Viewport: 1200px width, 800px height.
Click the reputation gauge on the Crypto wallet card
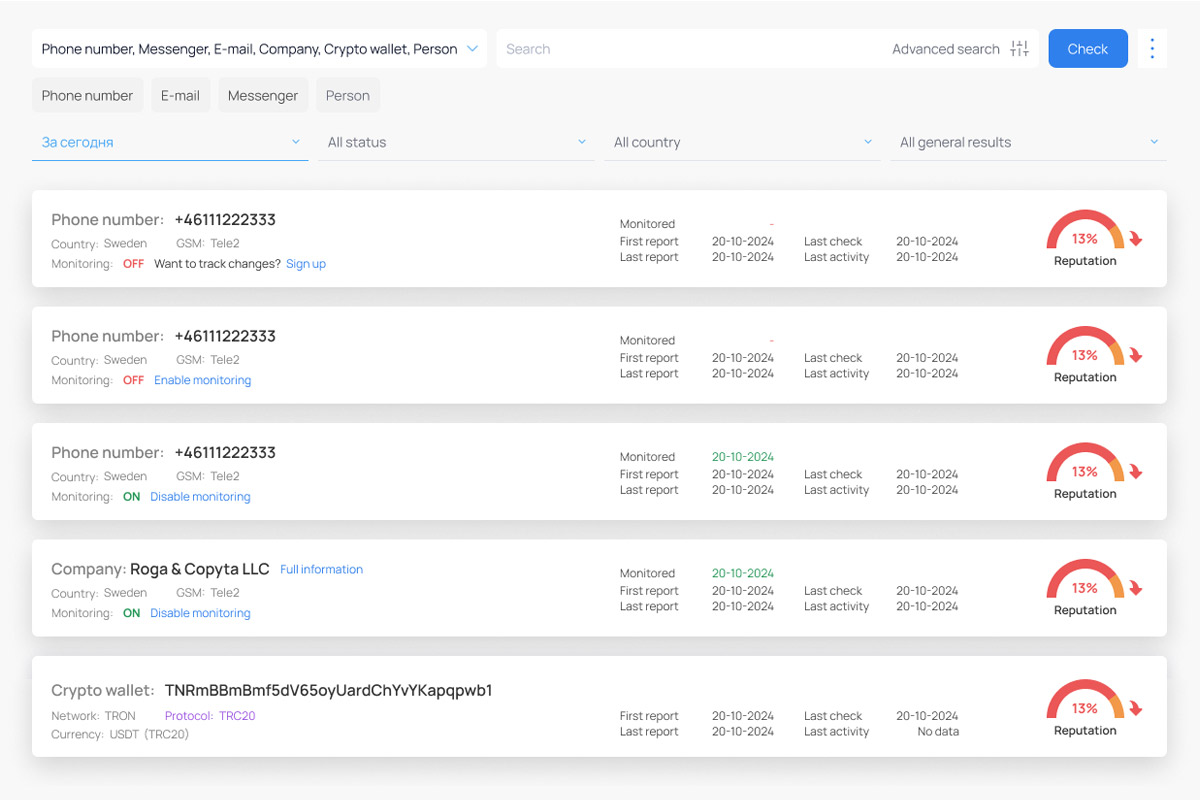tap(1085, 703)
